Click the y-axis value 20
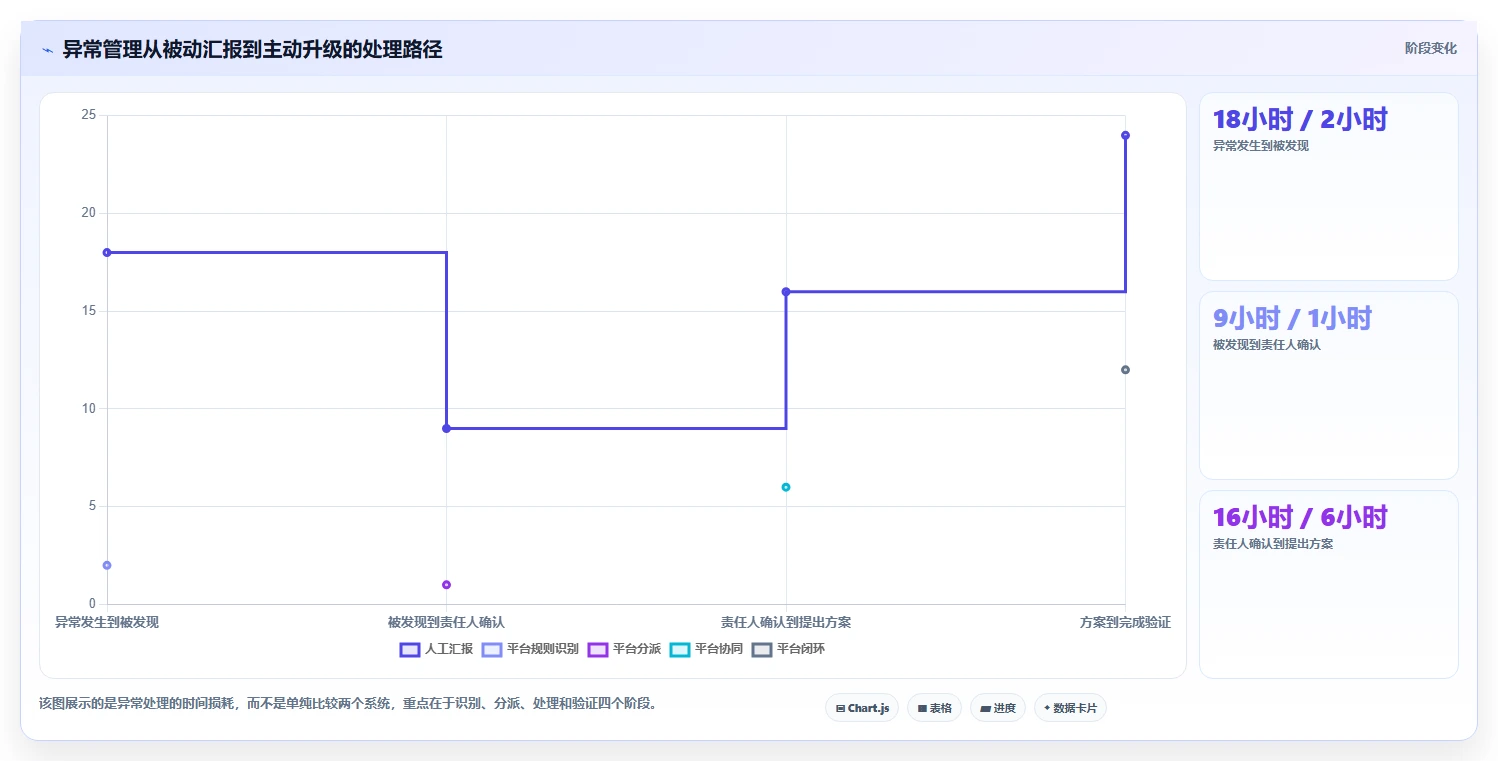Image resolution: width=1498 pixels, height=761 pixels. pos(89,213)
